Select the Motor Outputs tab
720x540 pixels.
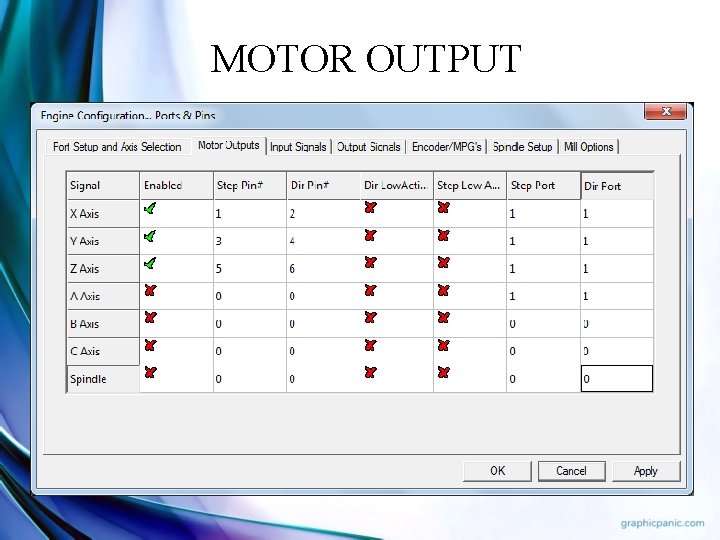click(229, 146)
